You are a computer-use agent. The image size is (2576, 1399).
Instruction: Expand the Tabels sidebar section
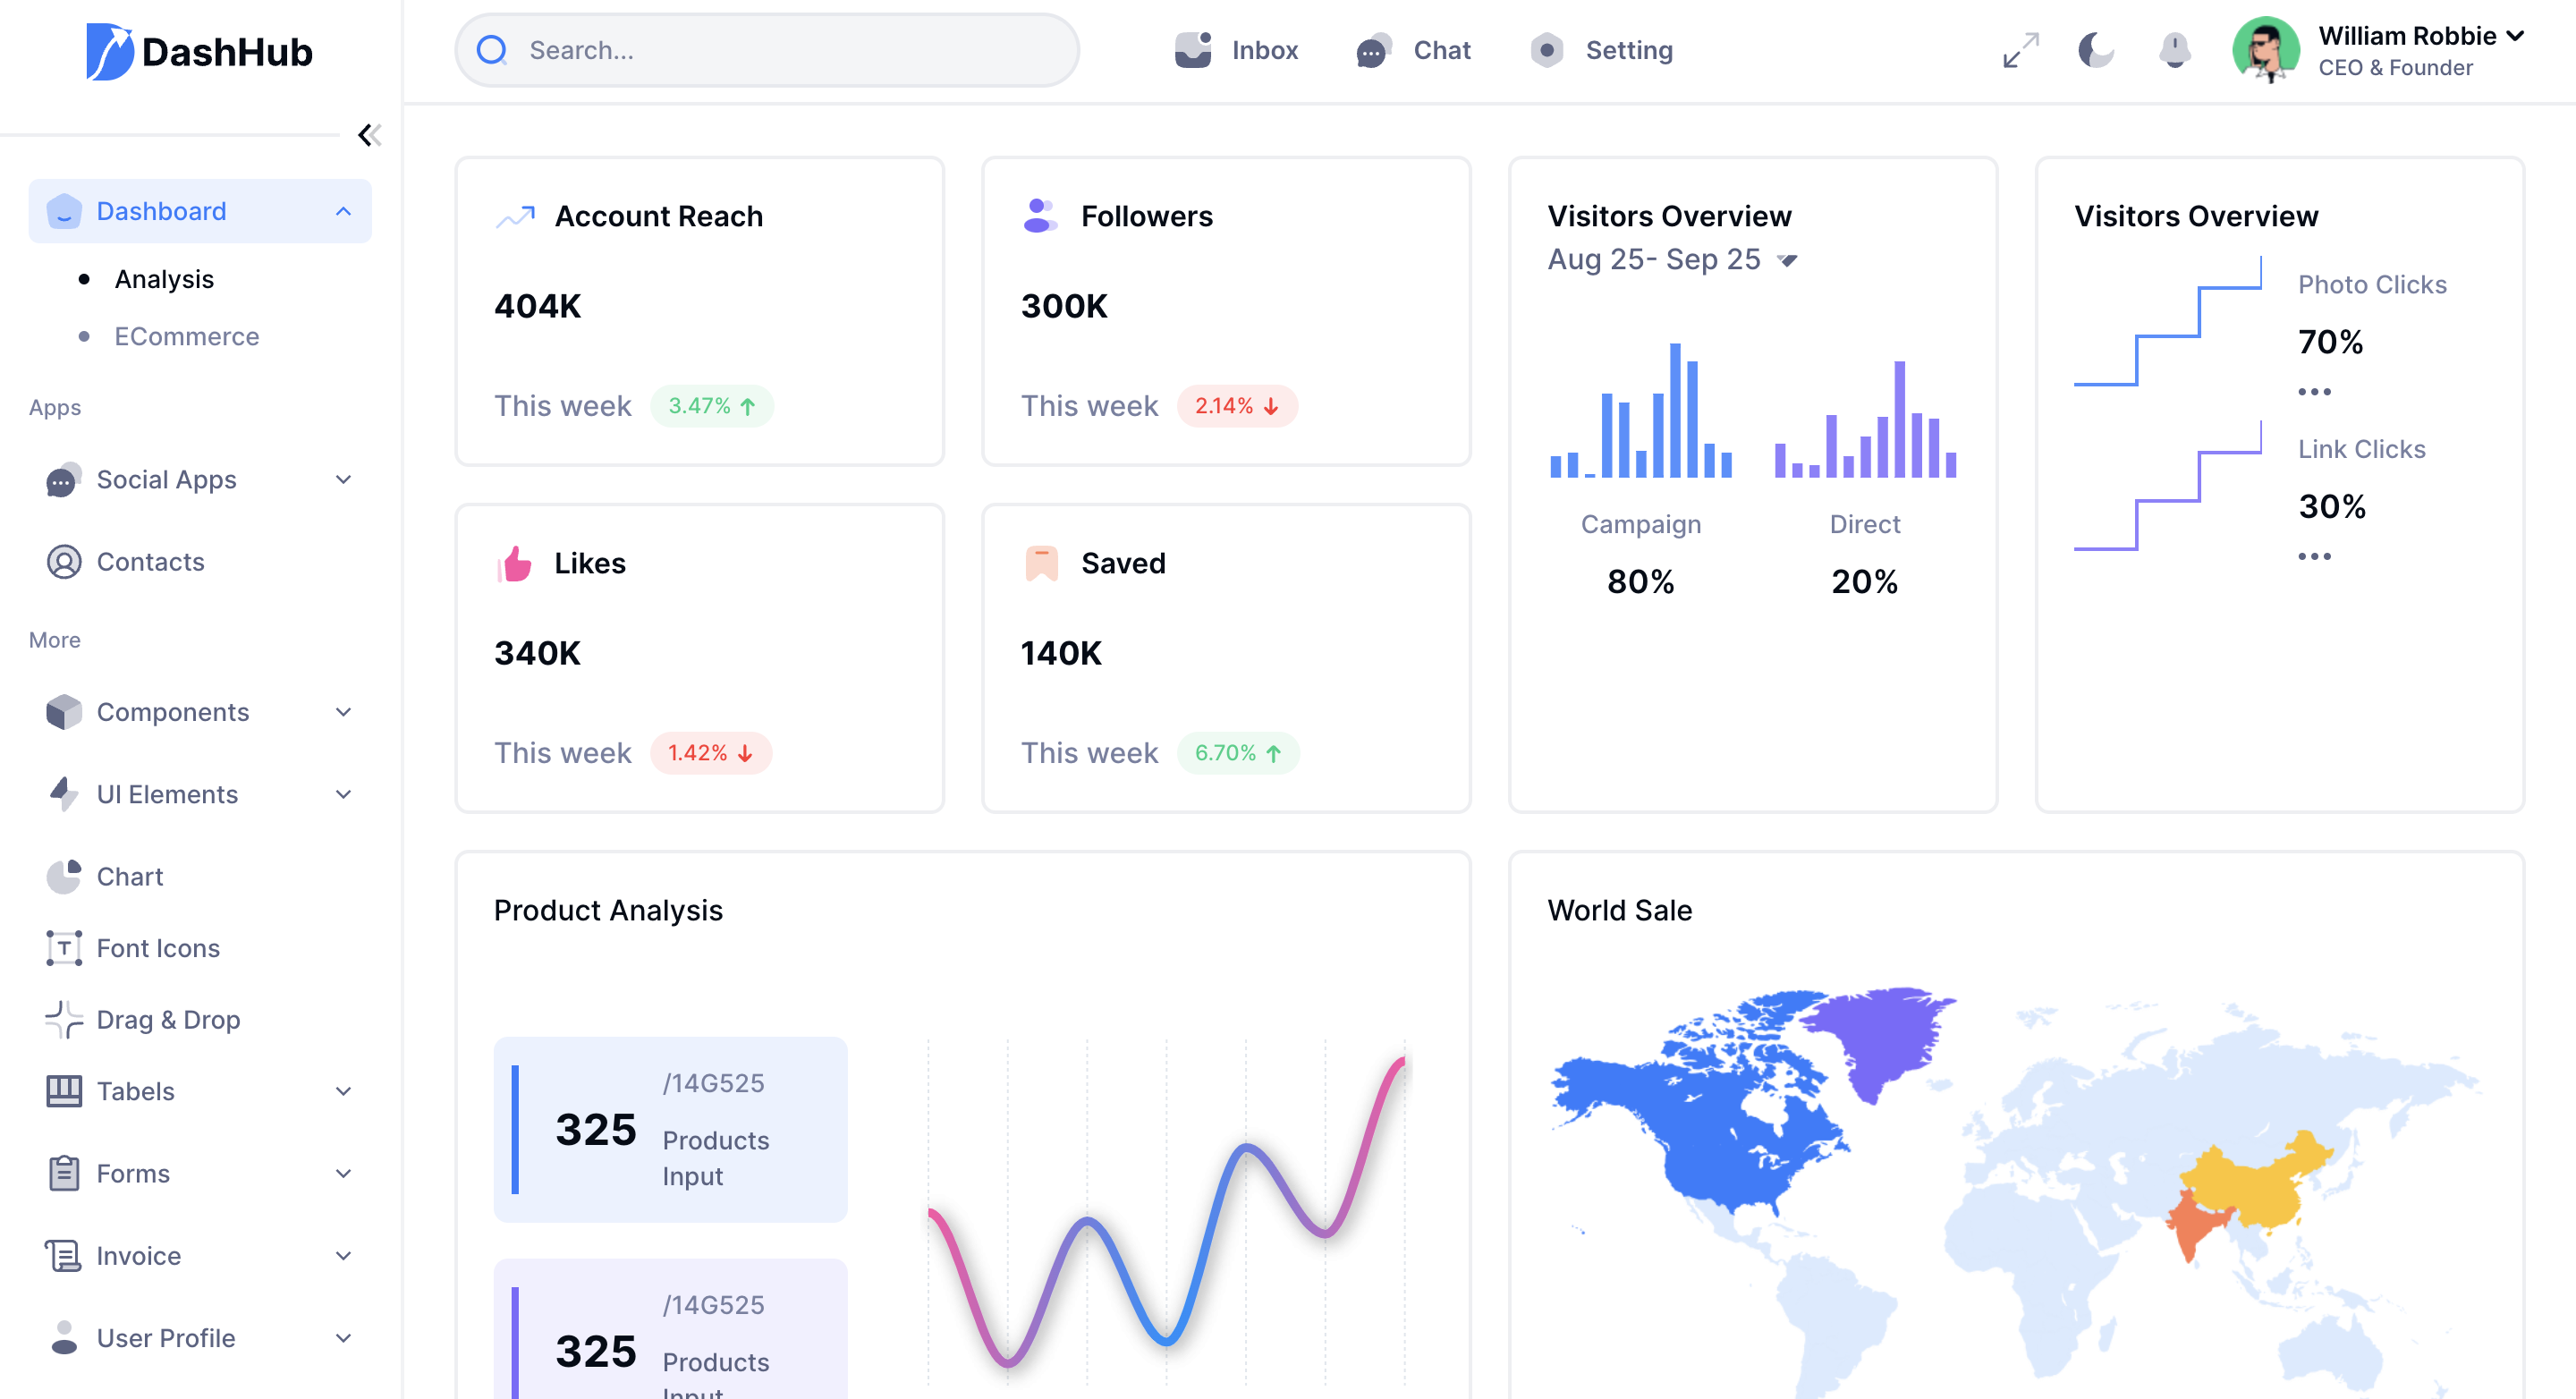[x=135, y=1091]
